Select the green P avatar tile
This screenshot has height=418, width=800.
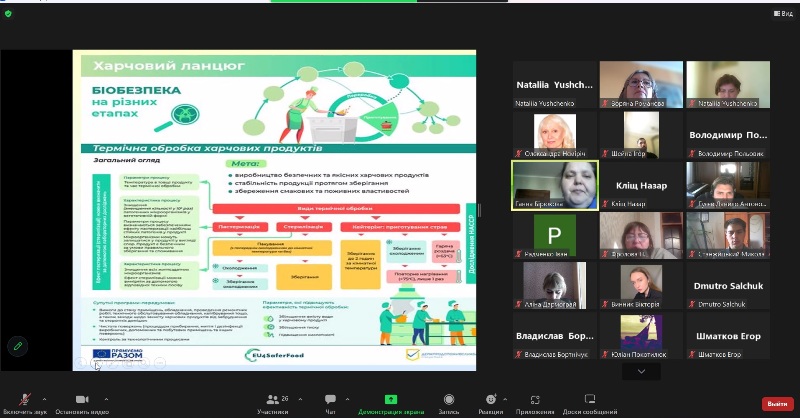pyautogui.click(x=555, y=235)
